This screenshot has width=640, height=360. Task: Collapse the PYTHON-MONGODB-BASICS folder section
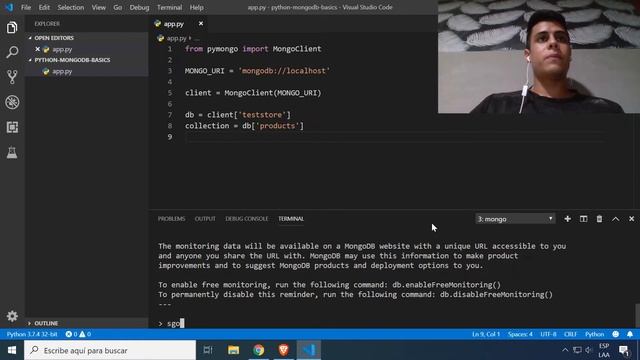point(87,60)
